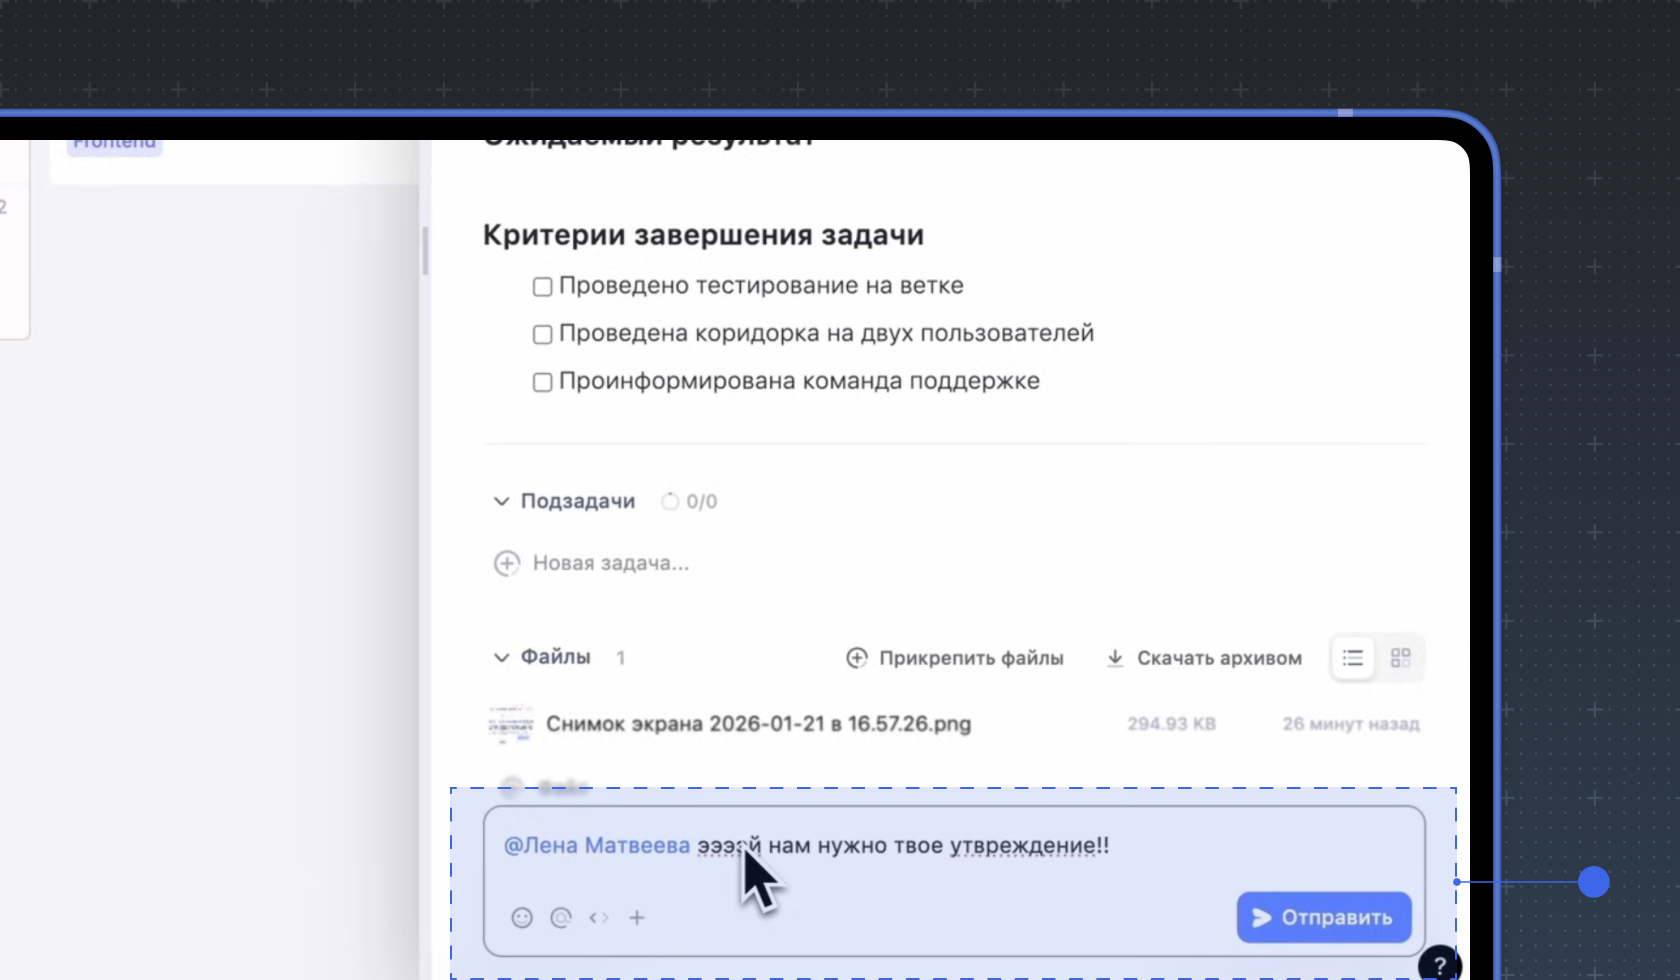Download files via Скачать архивом
1680x980 pixels.
pyautogui.click(x=1204, y=658)
